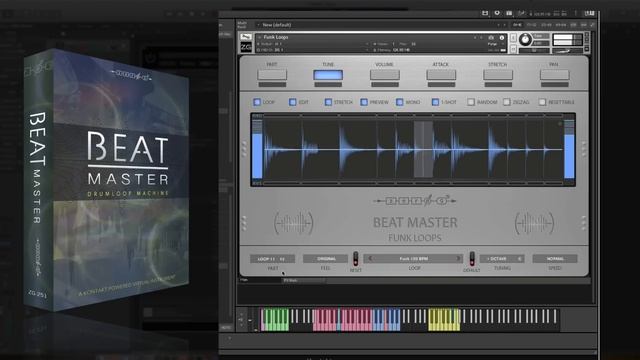
Task: Select the FX Rack tab below the instrument
Action: [x=304, y=280]
